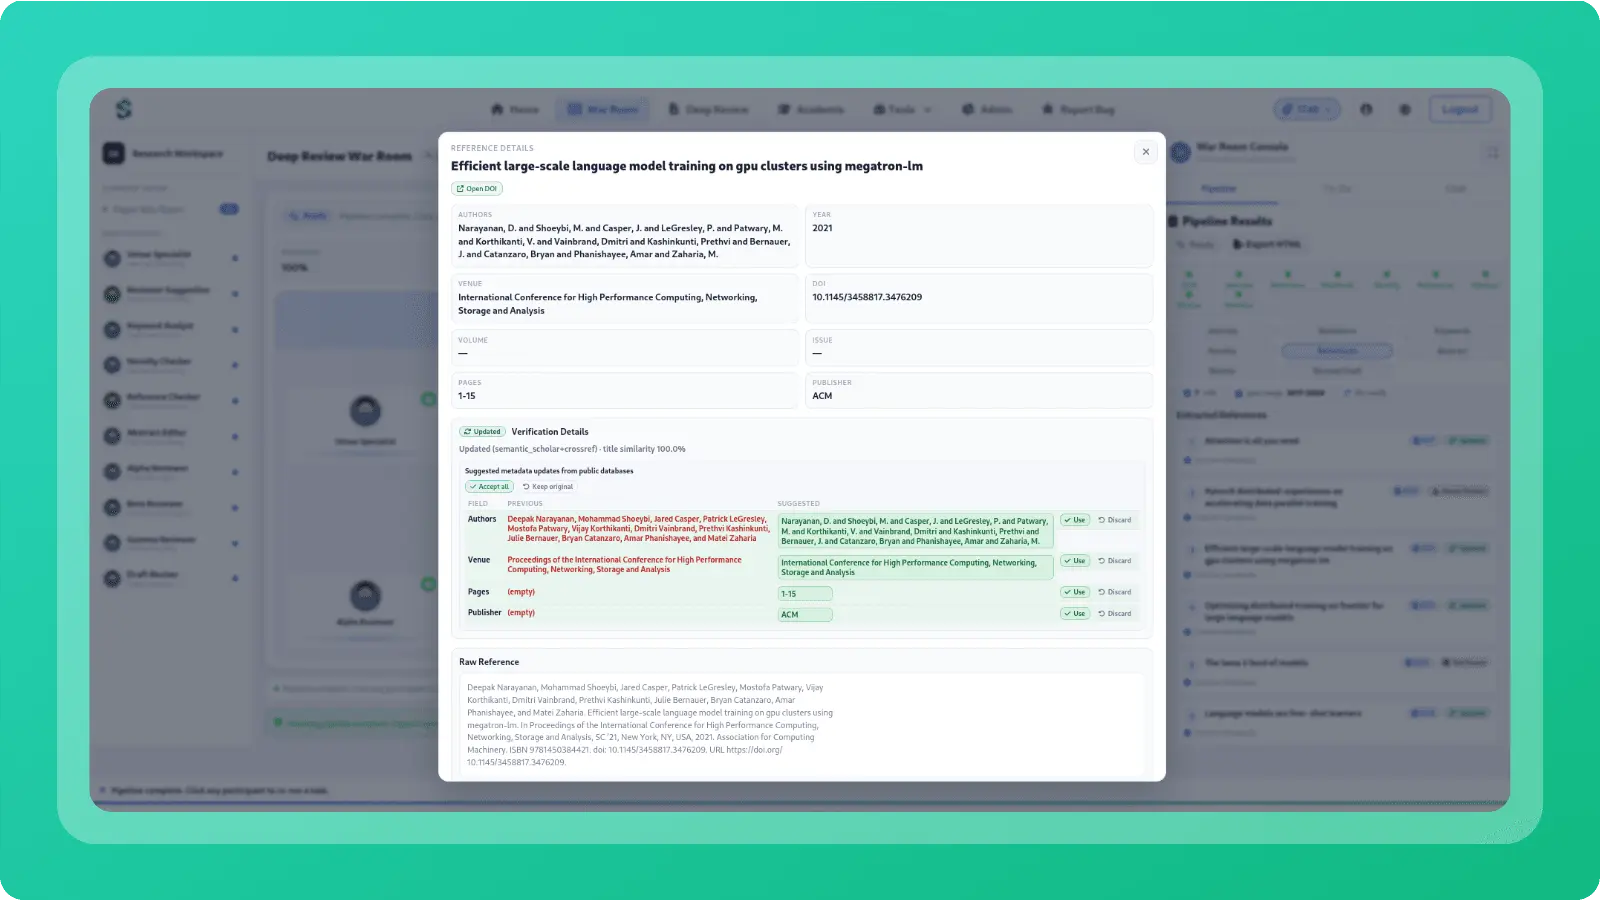Click the suggested Pages box '1-15'

point(805,594)
